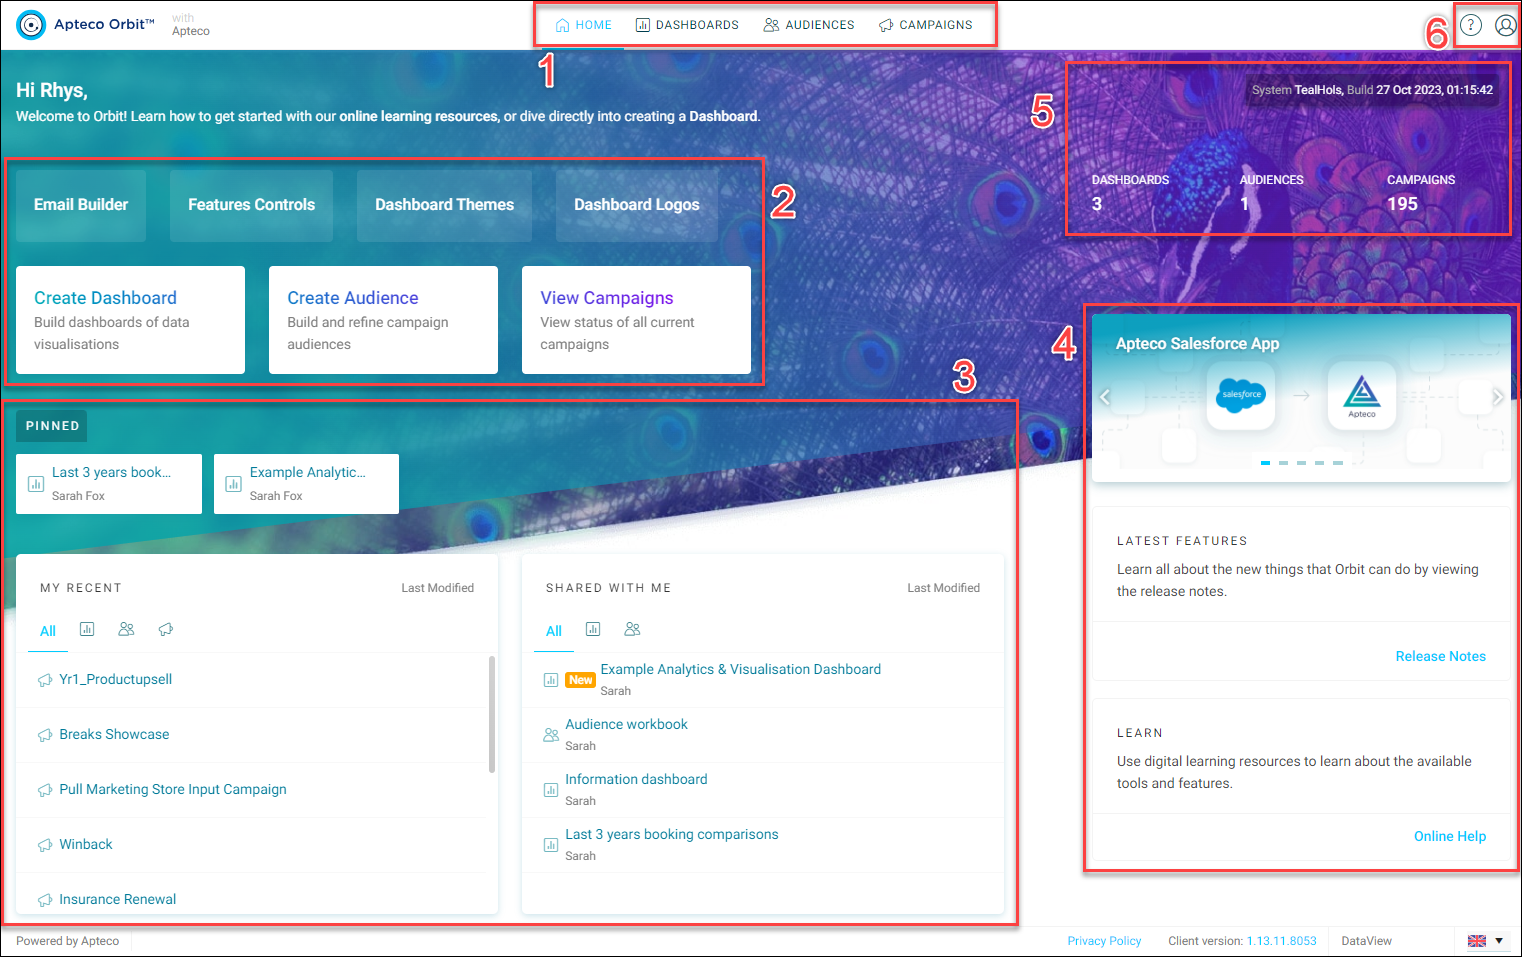Click the DataView label in footer
The height and width of the screenshot is (957, 1522).
[1366, 941]
